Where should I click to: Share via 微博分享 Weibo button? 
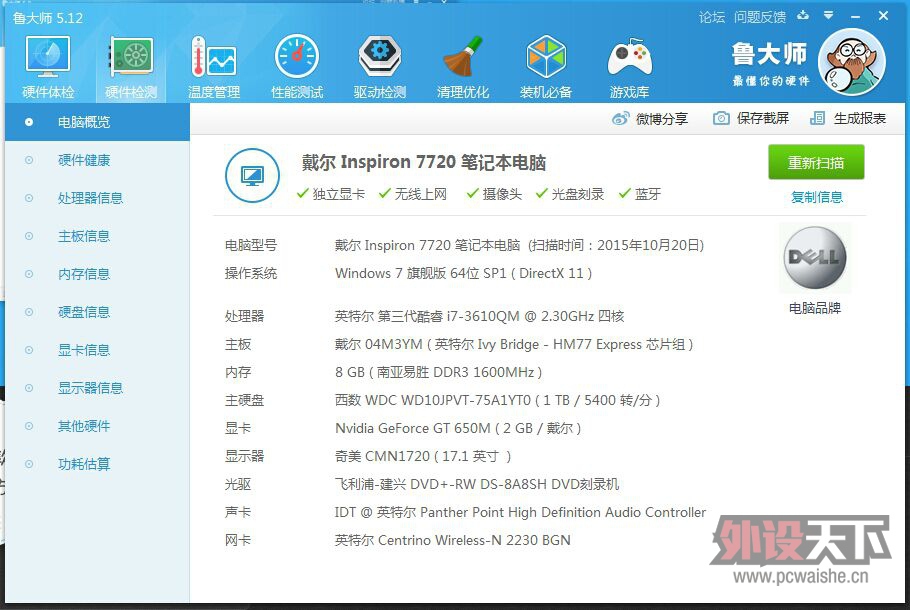[650, 118]
